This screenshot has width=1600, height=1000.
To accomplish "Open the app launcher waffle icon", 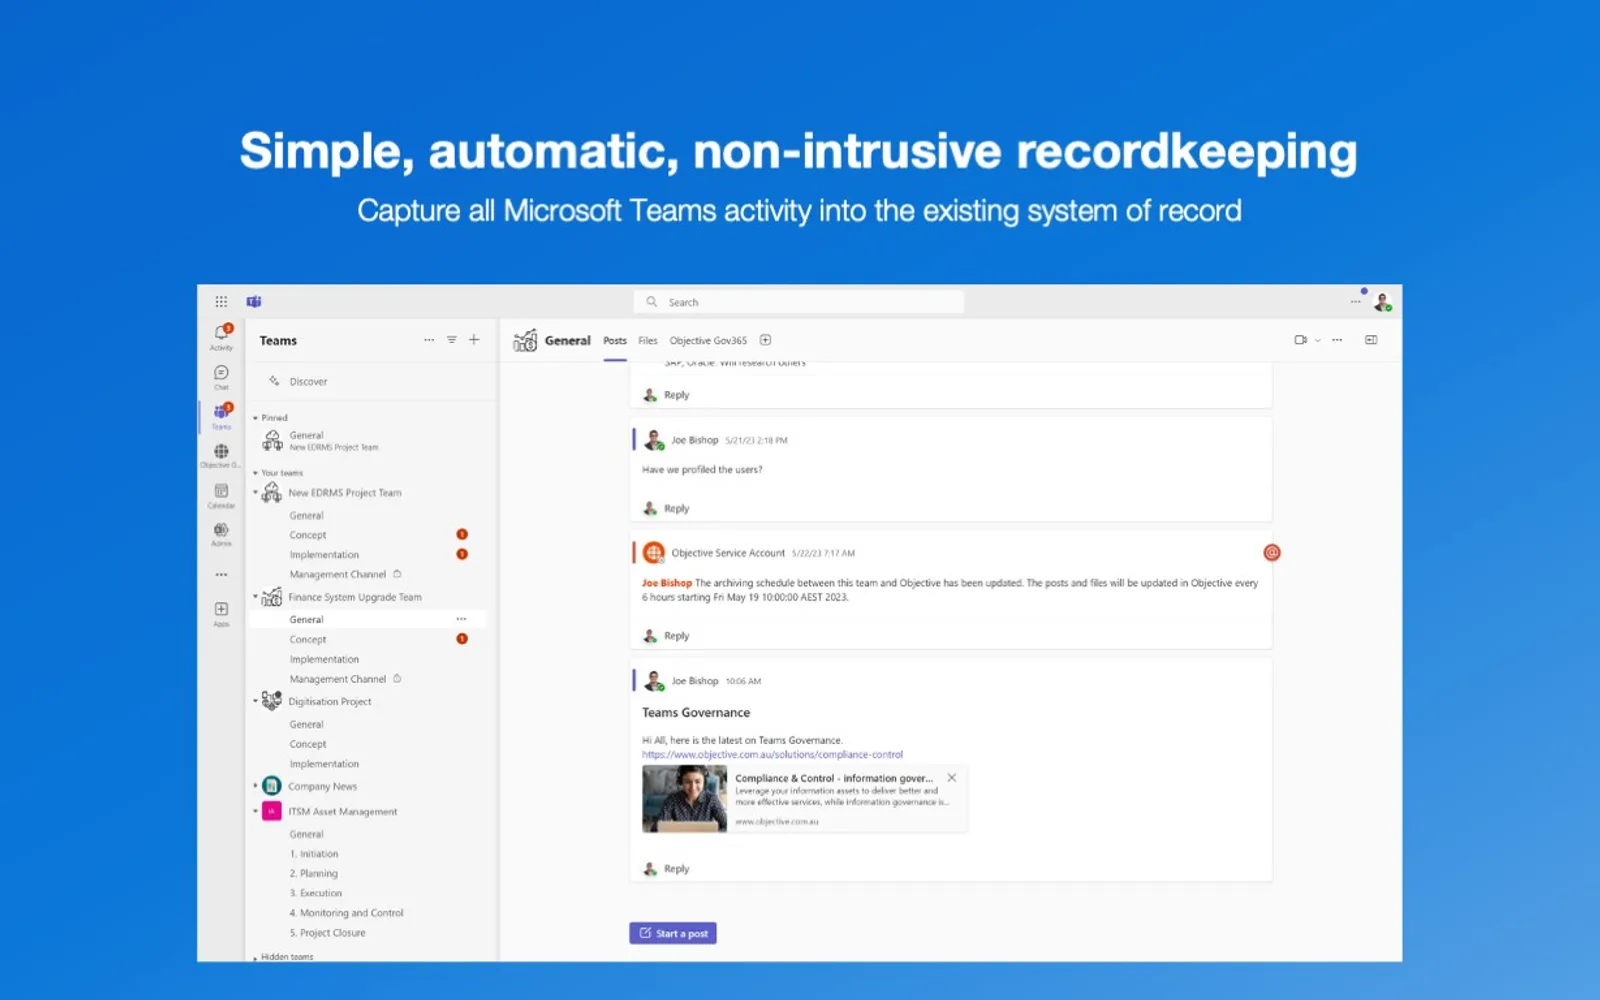I will [221, 301].
